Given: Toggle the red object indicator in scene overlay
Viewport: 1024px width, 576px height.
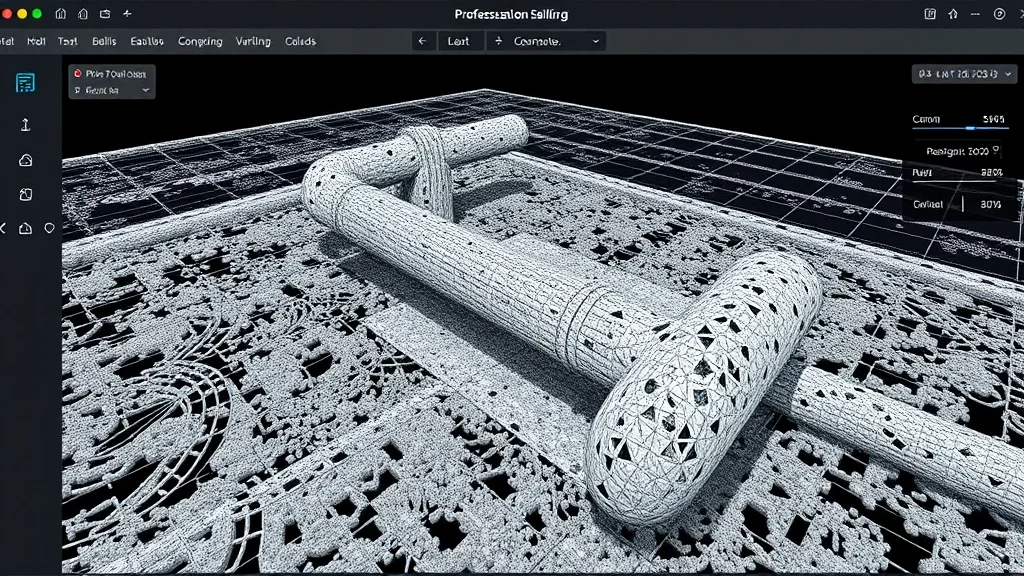Looking at the screenshot, I should point(78,73).
